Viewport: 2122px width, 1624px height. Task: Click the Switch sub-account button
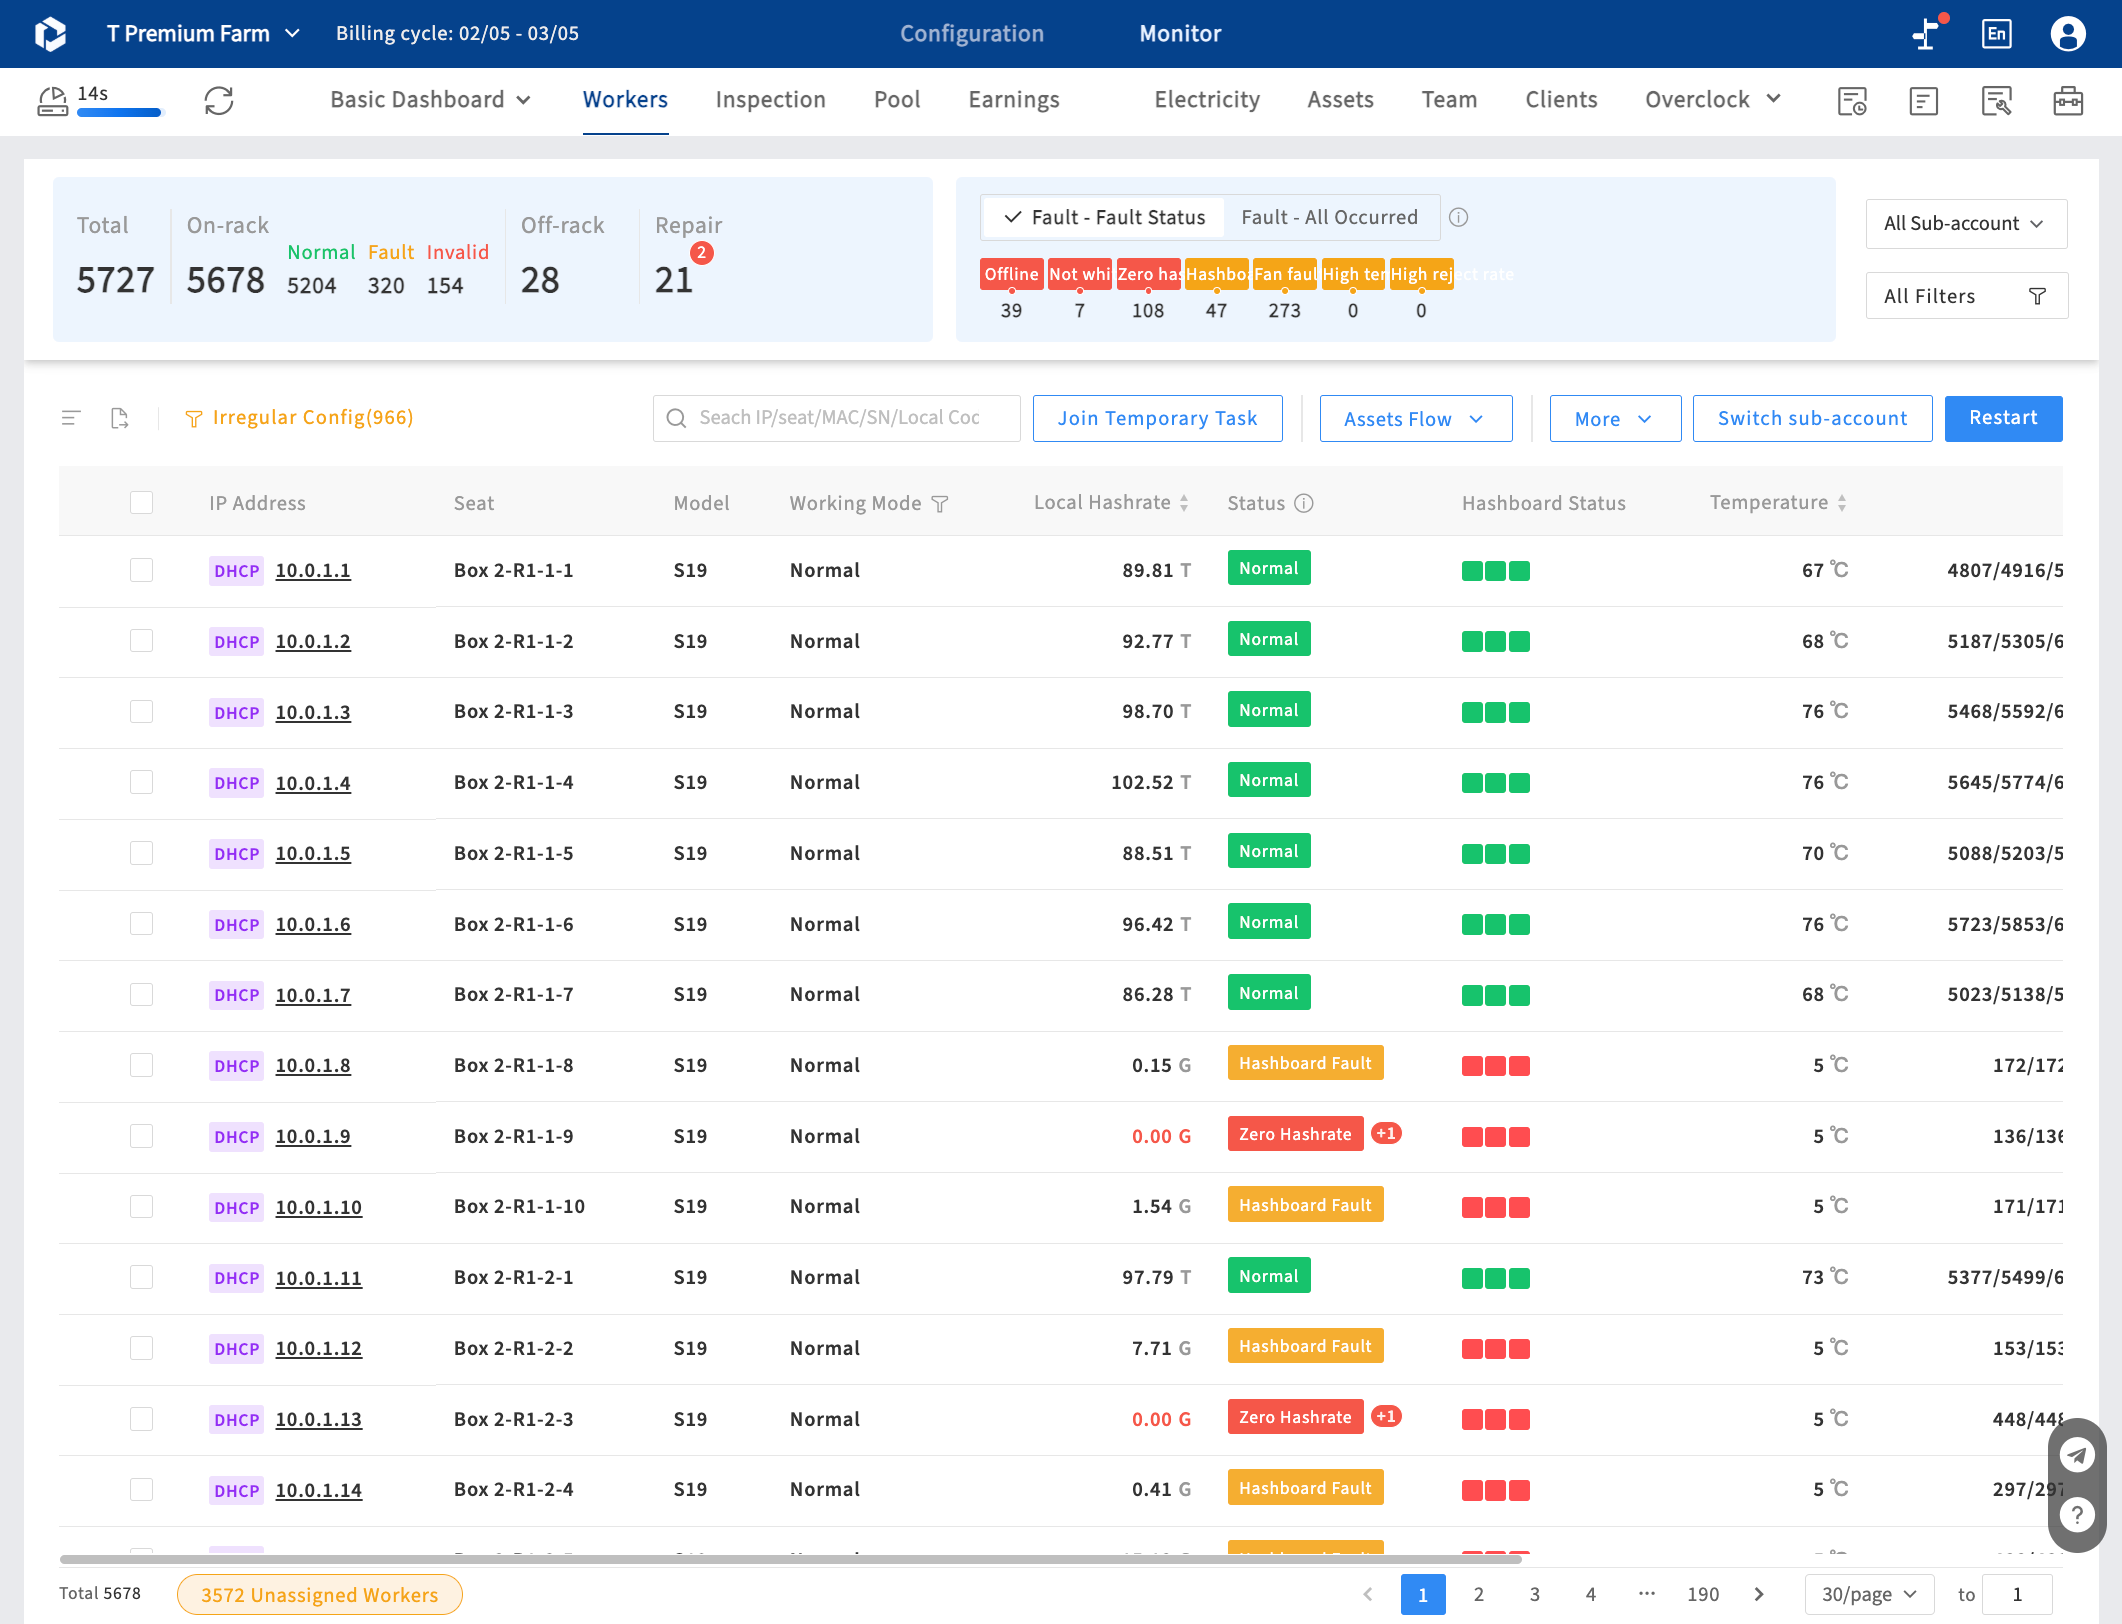tap(1812, 419)
